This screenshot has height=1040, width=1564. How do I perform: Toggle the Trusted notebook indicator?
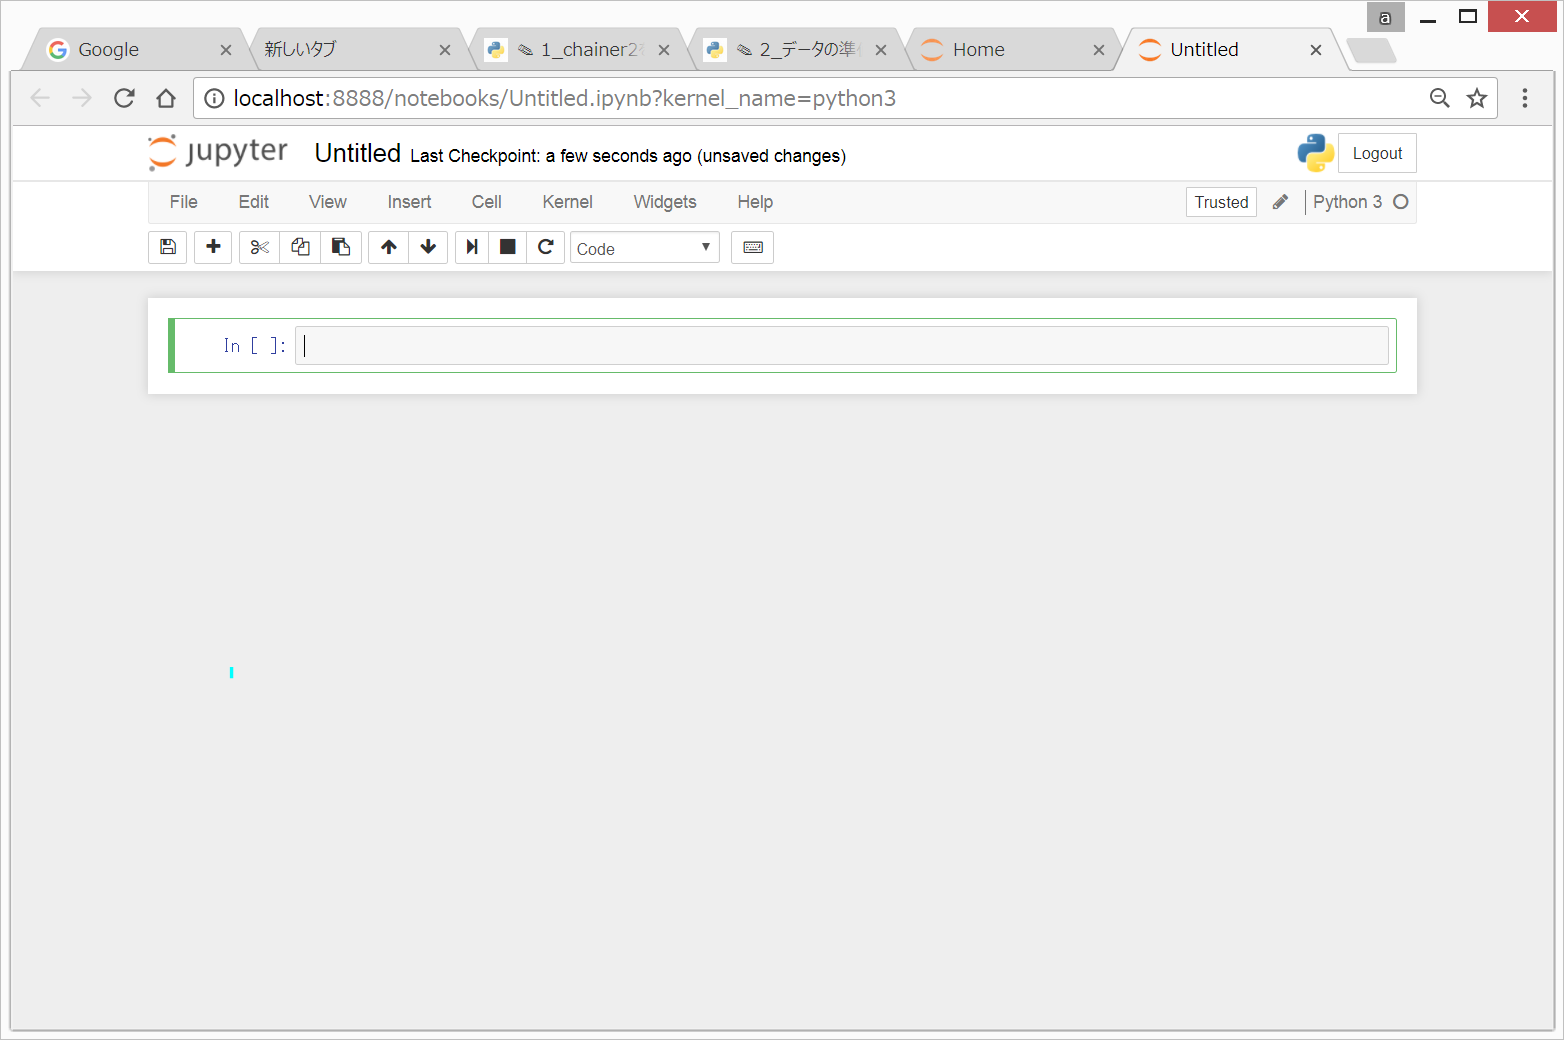[x=1221, y=202]
